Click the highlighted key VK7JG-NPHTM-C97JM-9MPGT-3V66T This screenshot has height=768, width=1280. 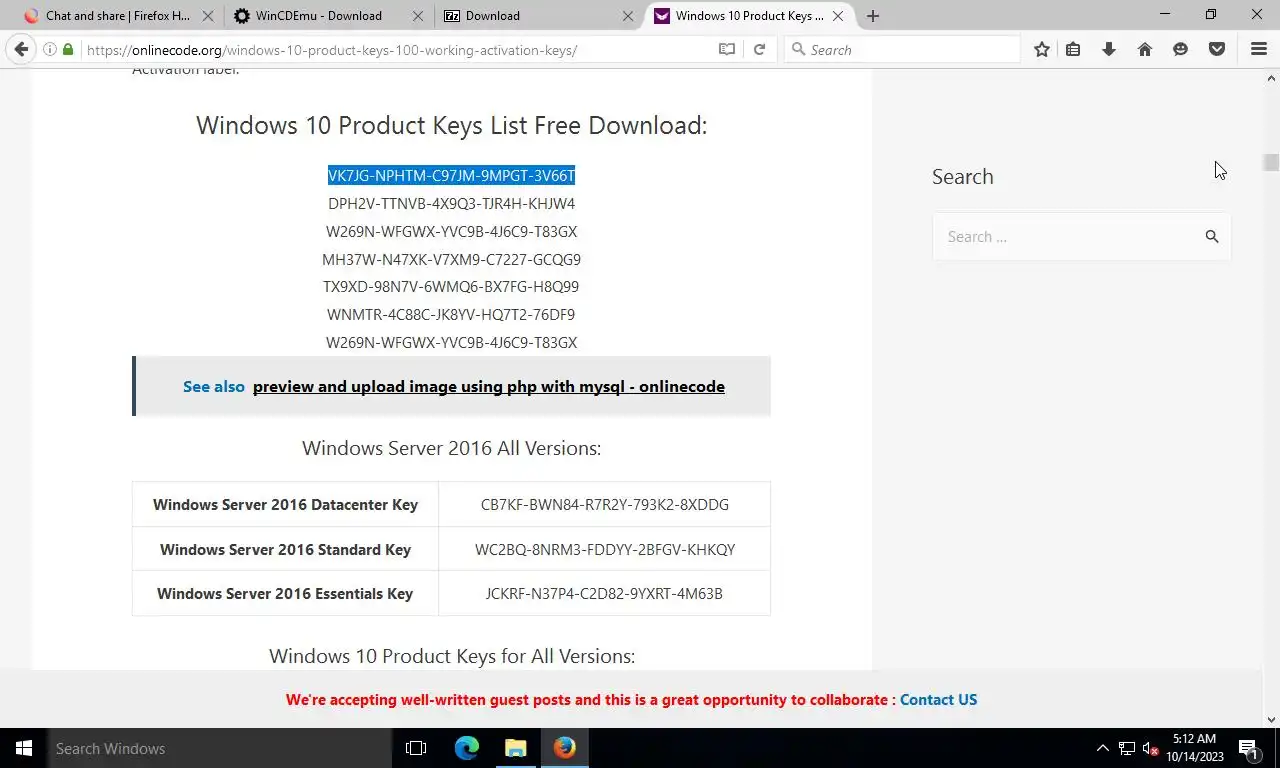tap(451, 176)
